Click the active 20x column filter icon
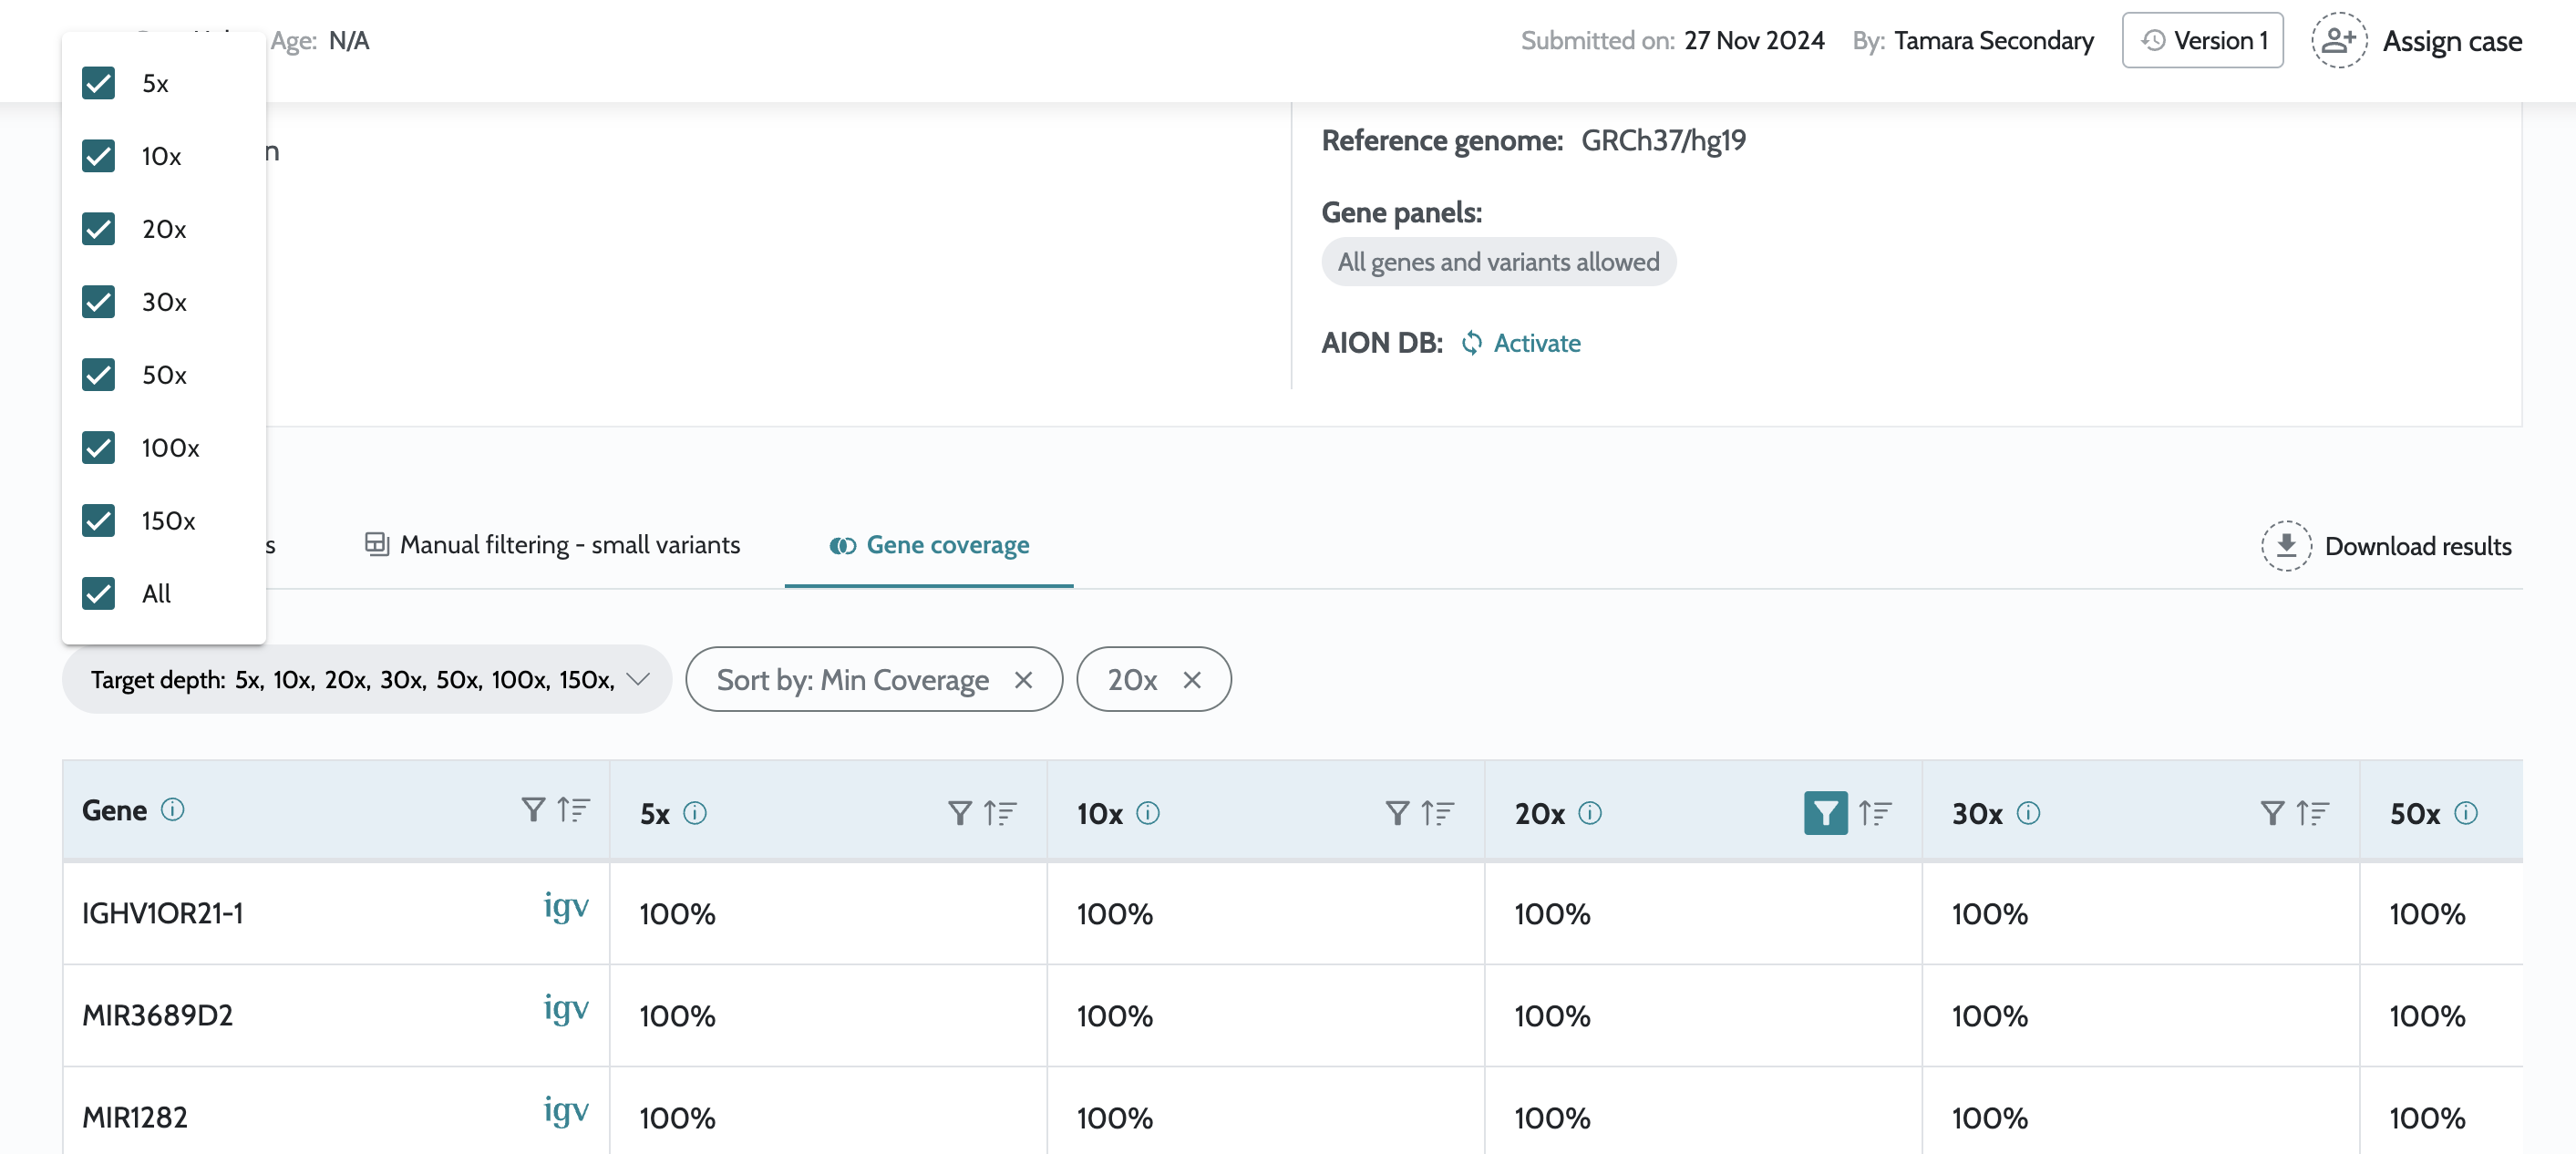Screen dimensions: 2576x1154 (1824, 813)
